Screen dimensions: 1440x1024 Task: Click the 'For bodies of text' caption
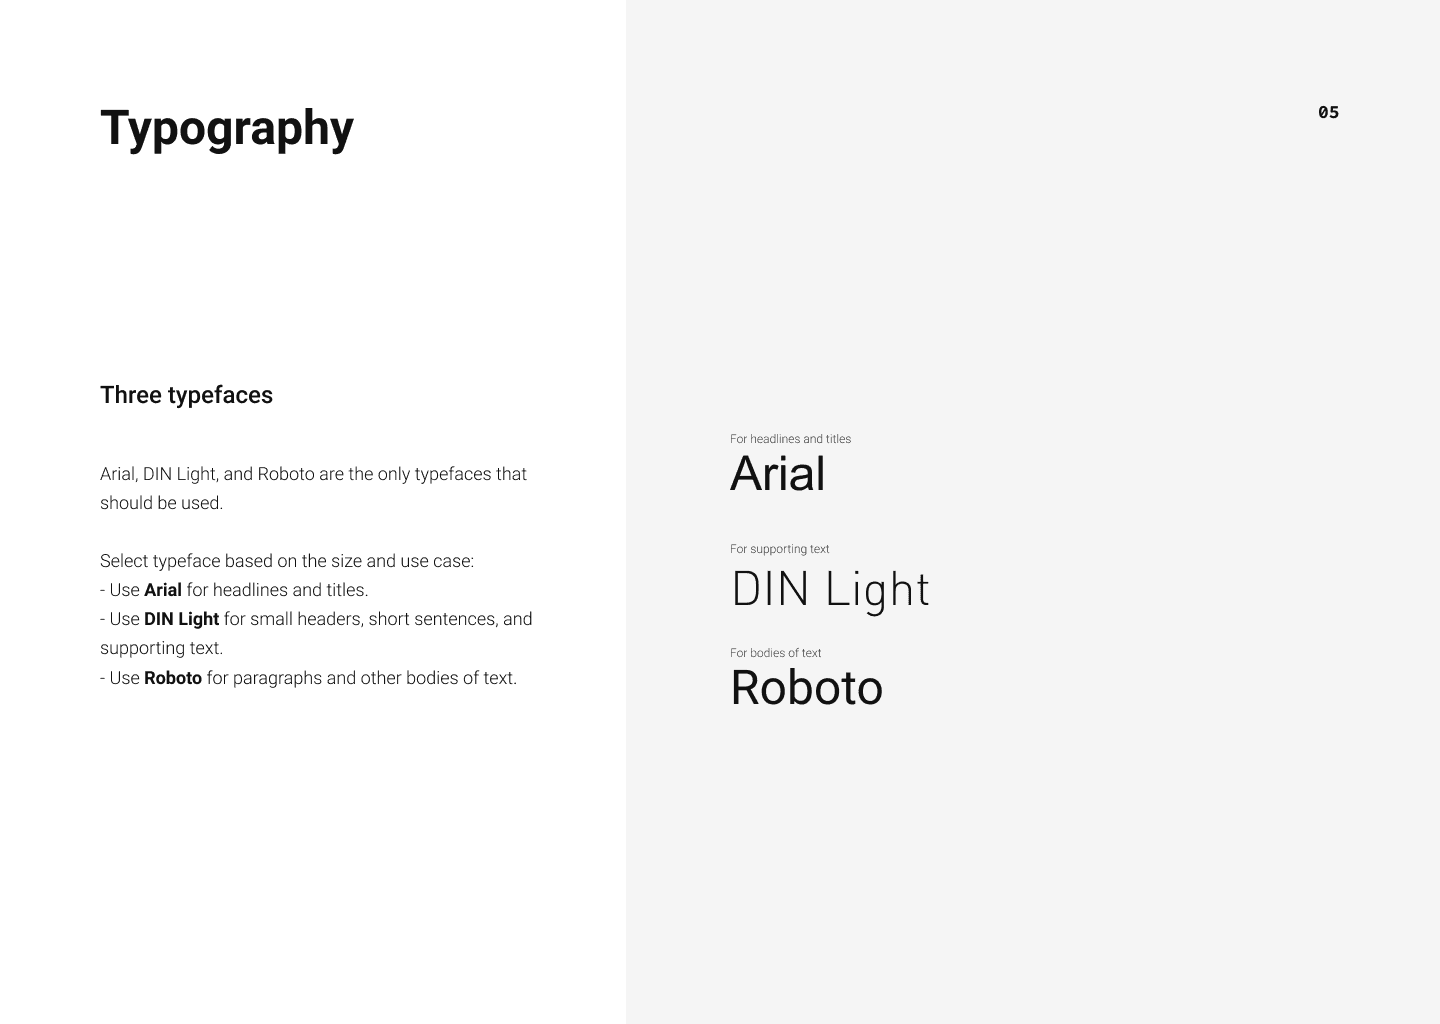775,653
